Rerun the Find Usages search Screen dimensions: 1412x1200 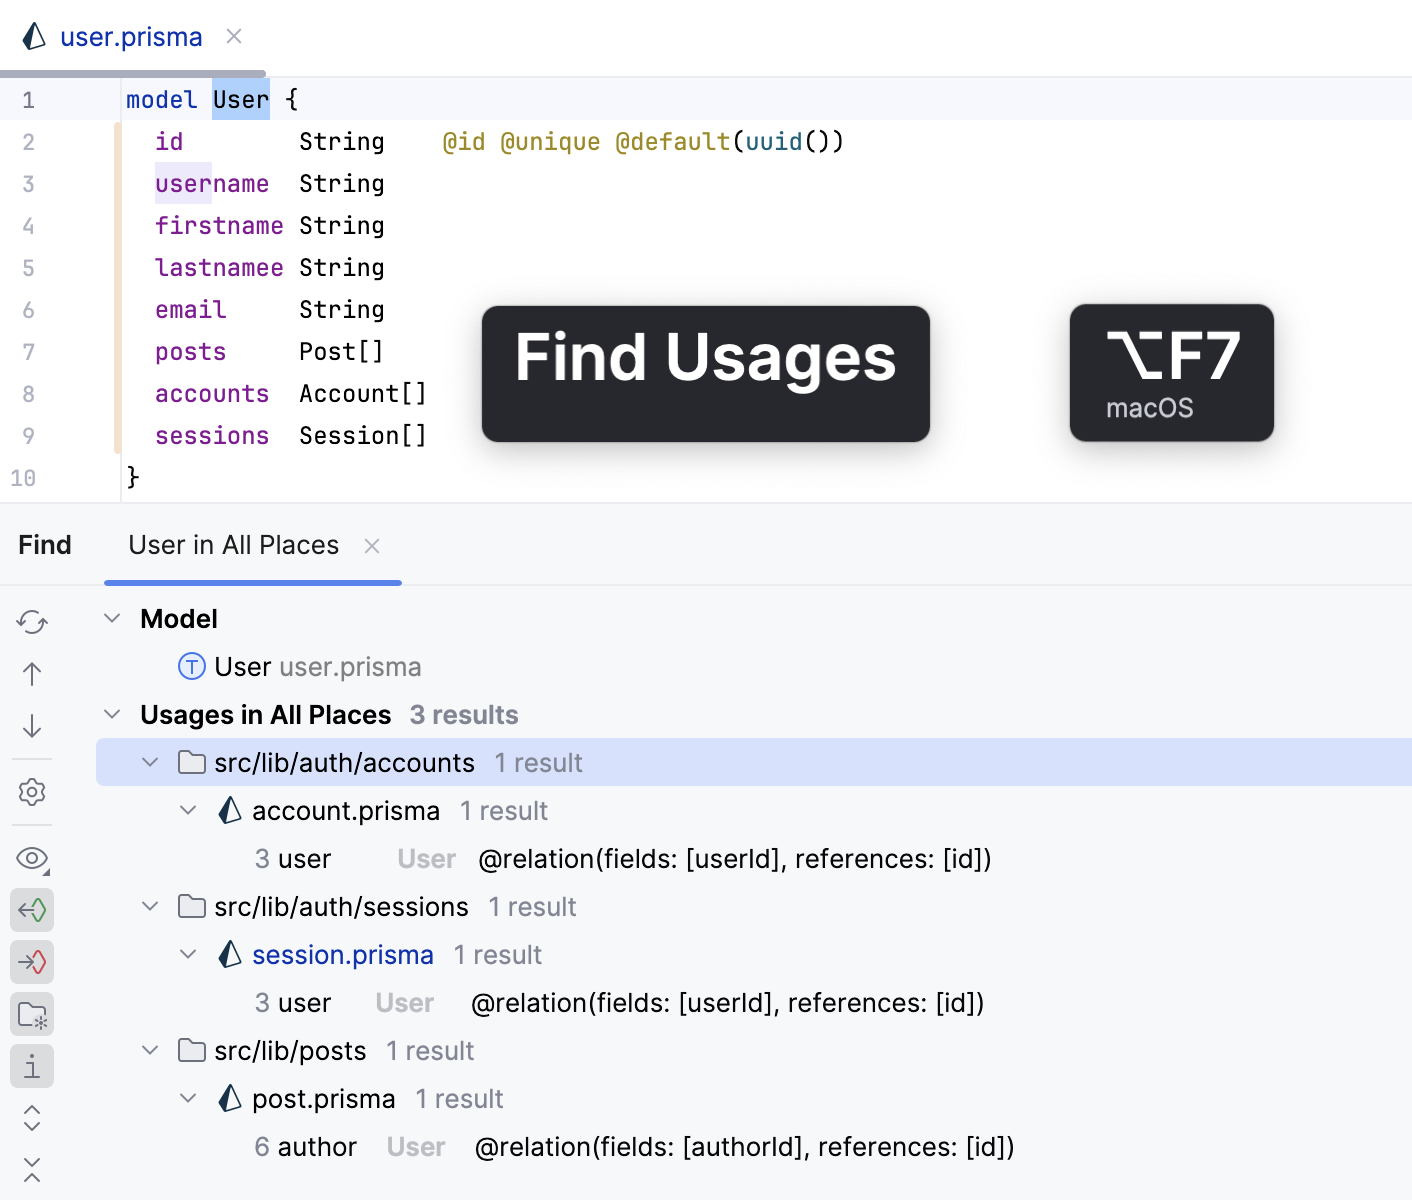31,621
